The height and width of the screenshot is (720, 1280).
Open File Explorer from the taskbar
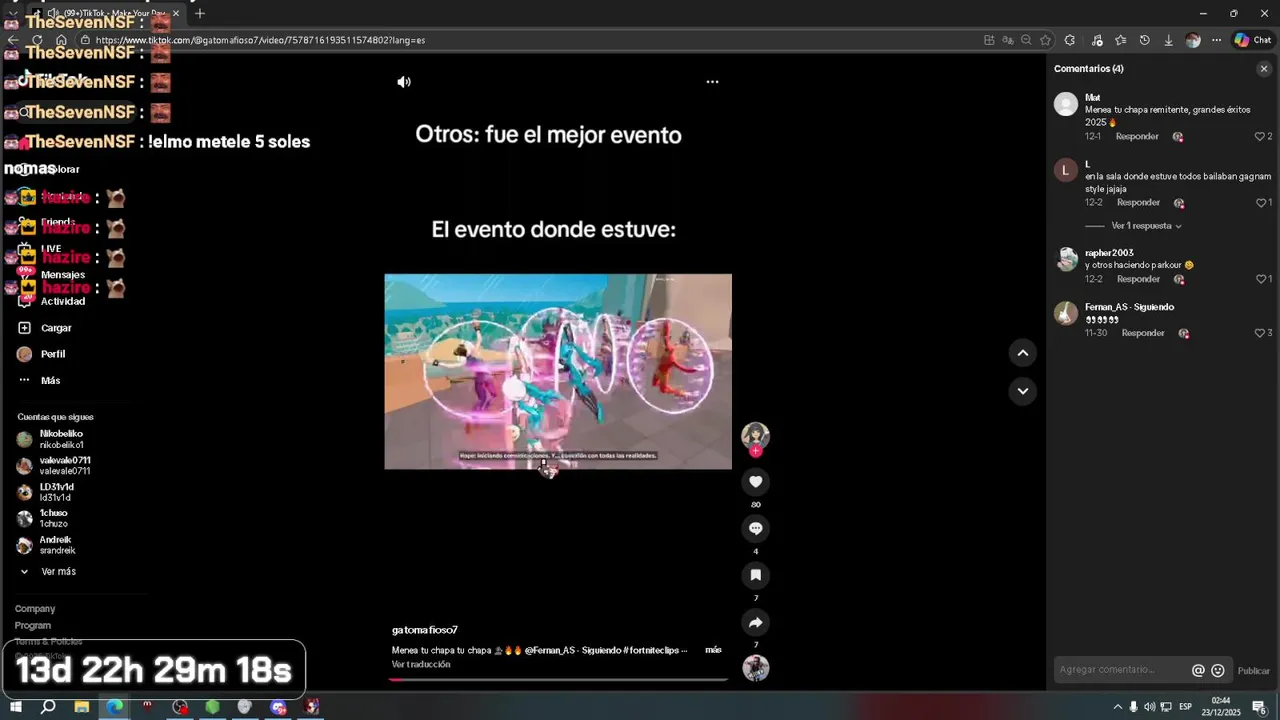point(81,707)
